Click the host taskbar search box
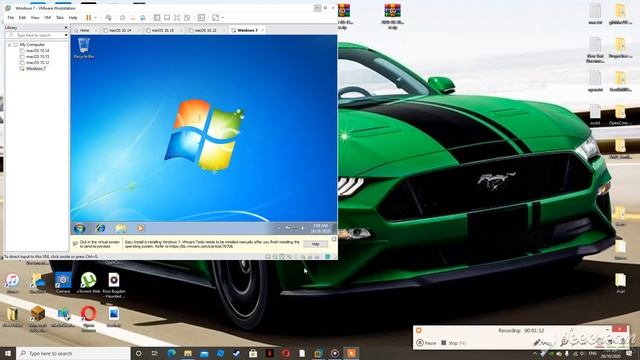This screenshot has height=360, width=640. coord(73,353)
